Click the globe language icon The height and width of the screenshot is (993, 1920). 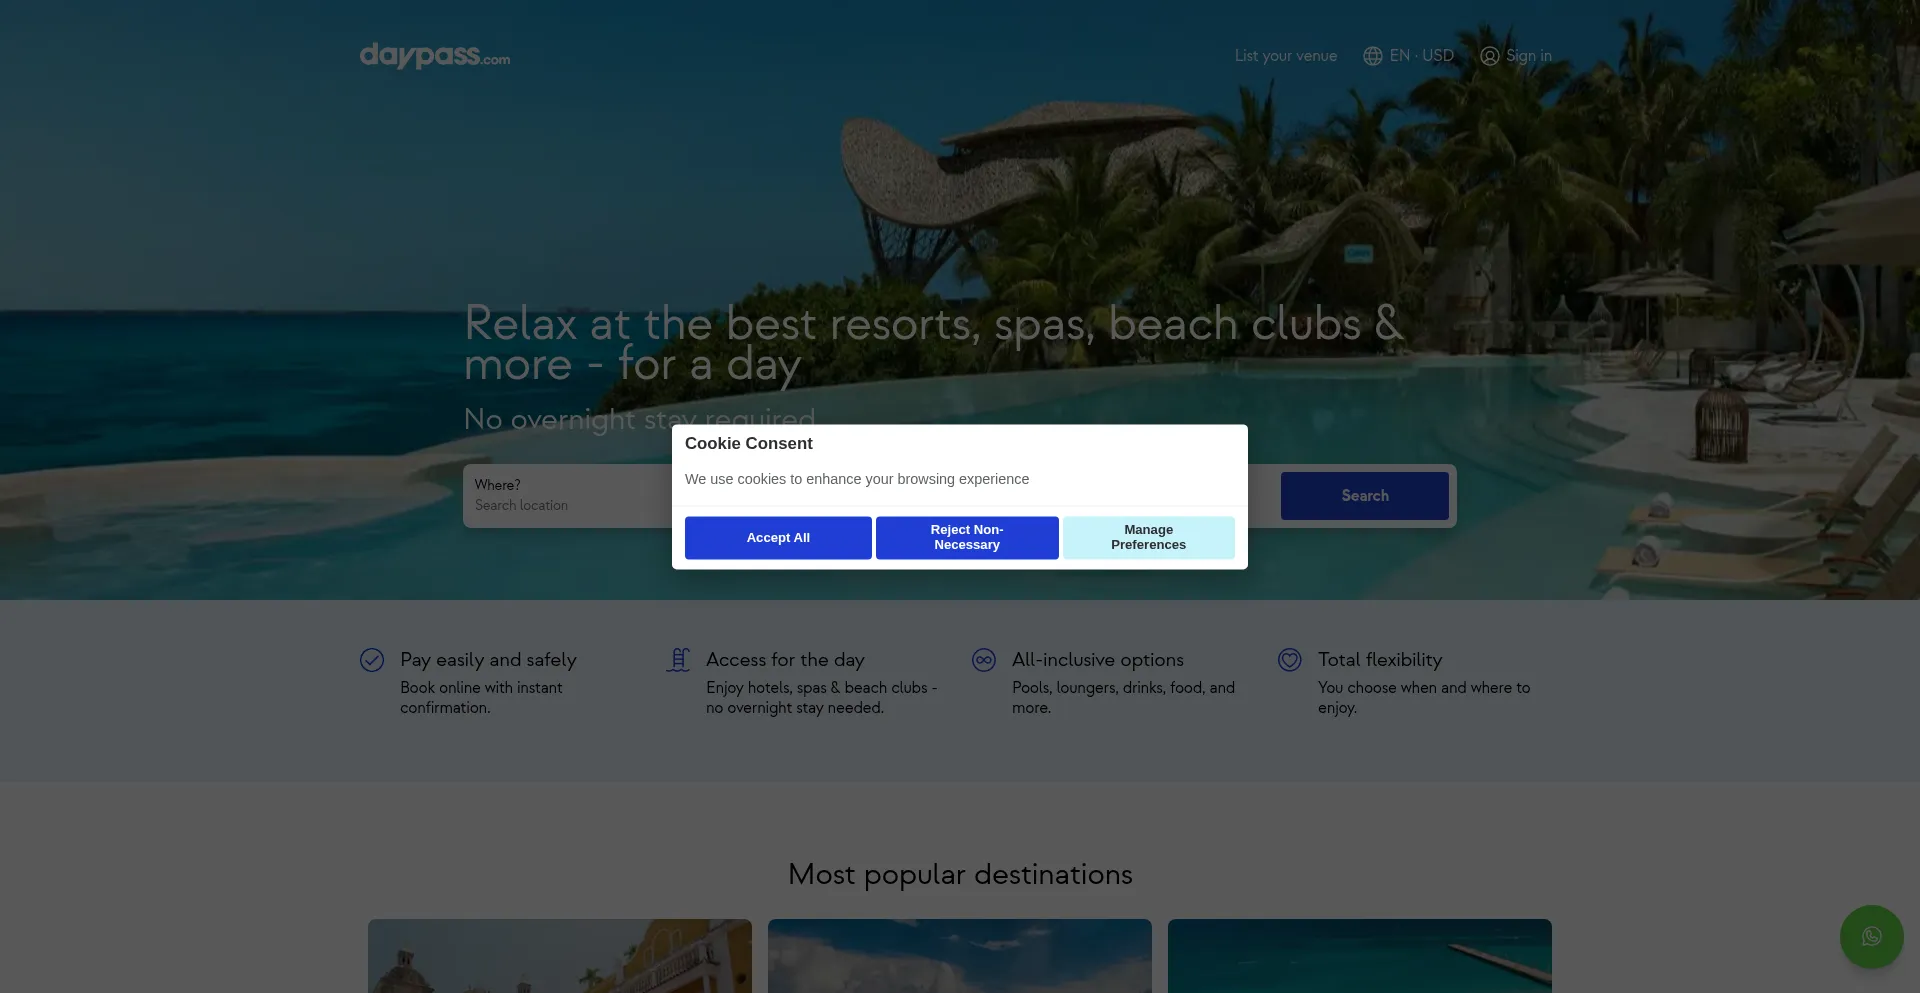[x=1372, y=56]
